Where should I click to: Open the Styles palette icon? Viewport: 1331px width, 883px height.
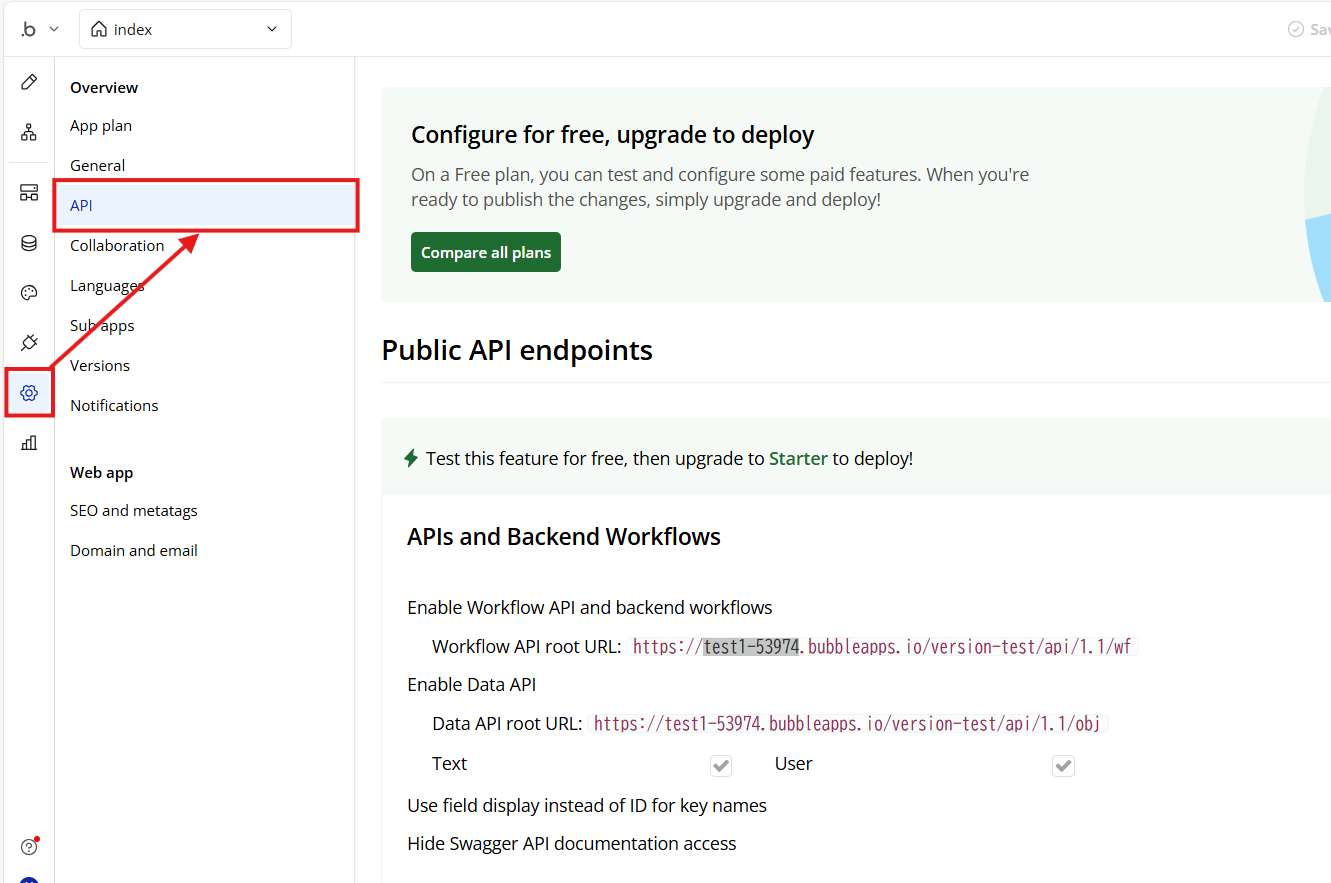point(29,293)
